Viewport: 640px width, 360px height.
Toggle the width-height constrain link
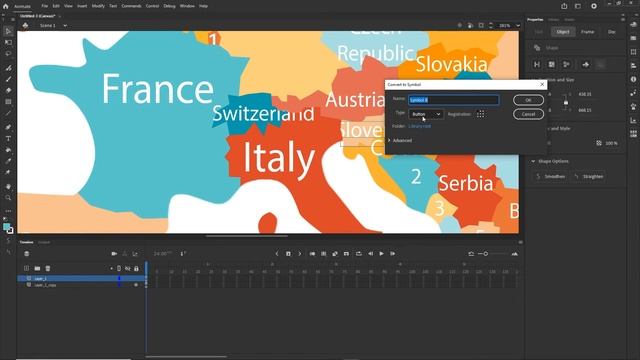pos(566,102)
